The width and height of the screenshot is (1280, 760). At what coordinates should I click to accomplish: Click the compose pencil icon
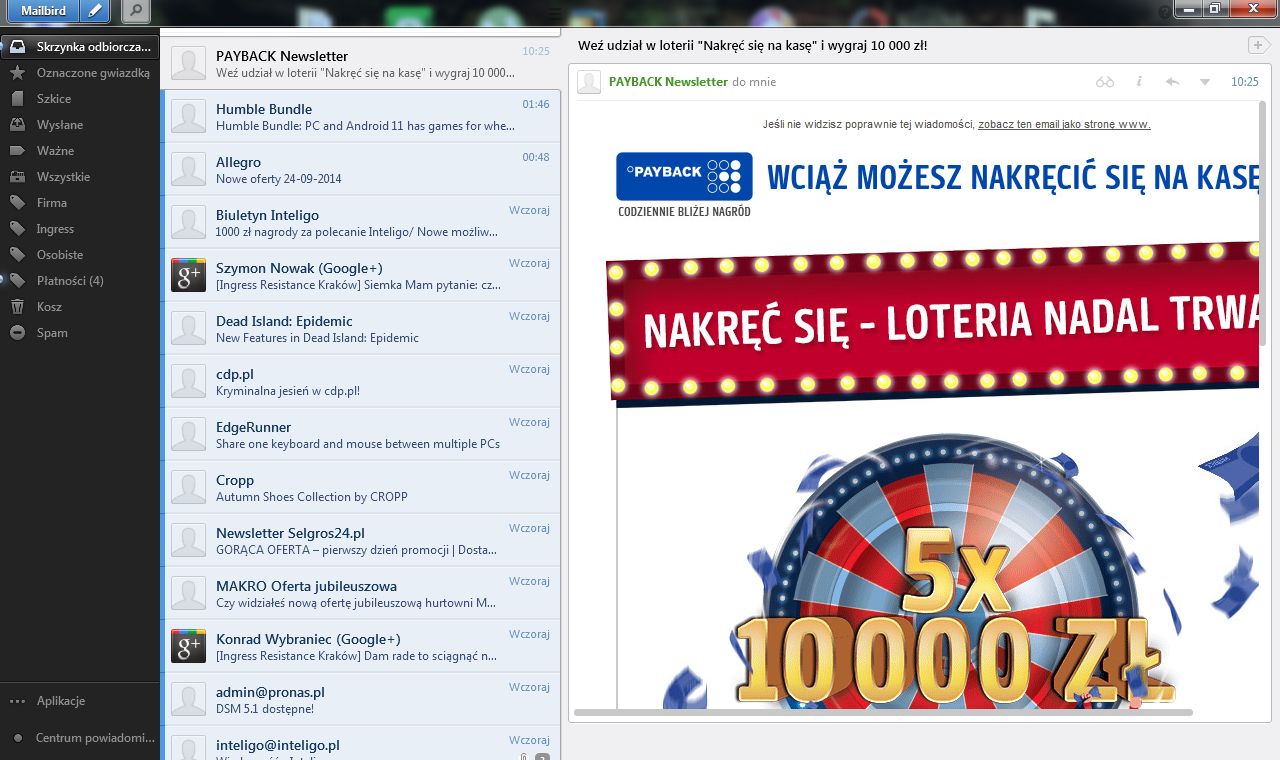95,11
